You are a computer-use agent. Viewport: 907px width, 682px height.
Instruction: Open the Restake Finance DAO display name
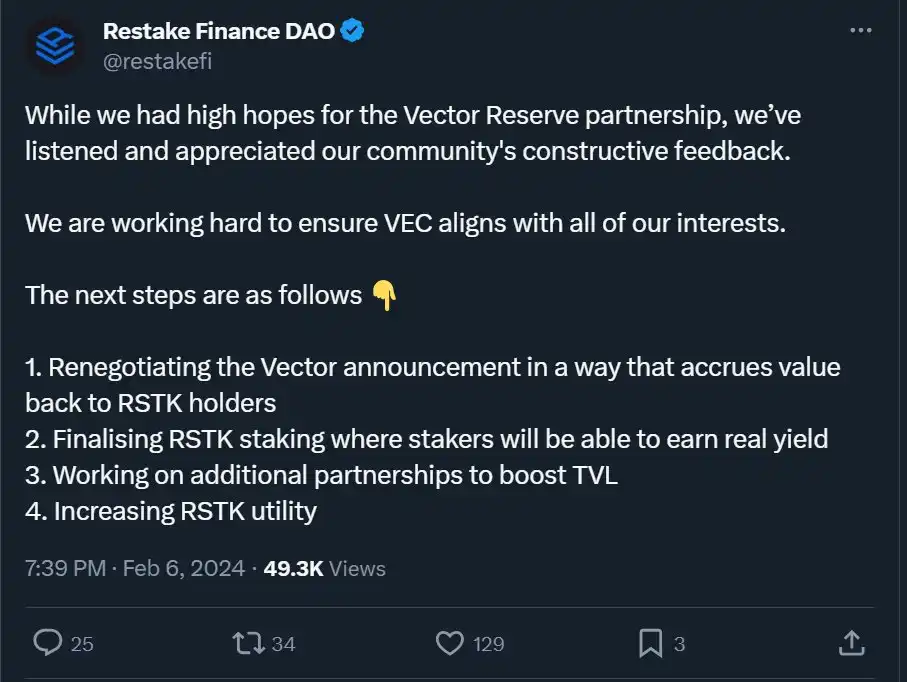click(219, 31)
